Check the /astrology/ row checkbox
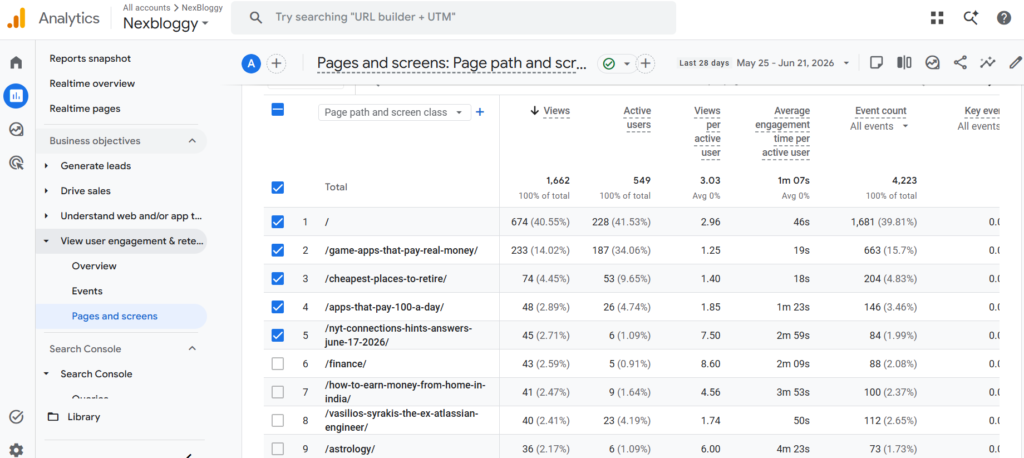The height and width of the screenshot is (458, 1024). tap(278, 449)
